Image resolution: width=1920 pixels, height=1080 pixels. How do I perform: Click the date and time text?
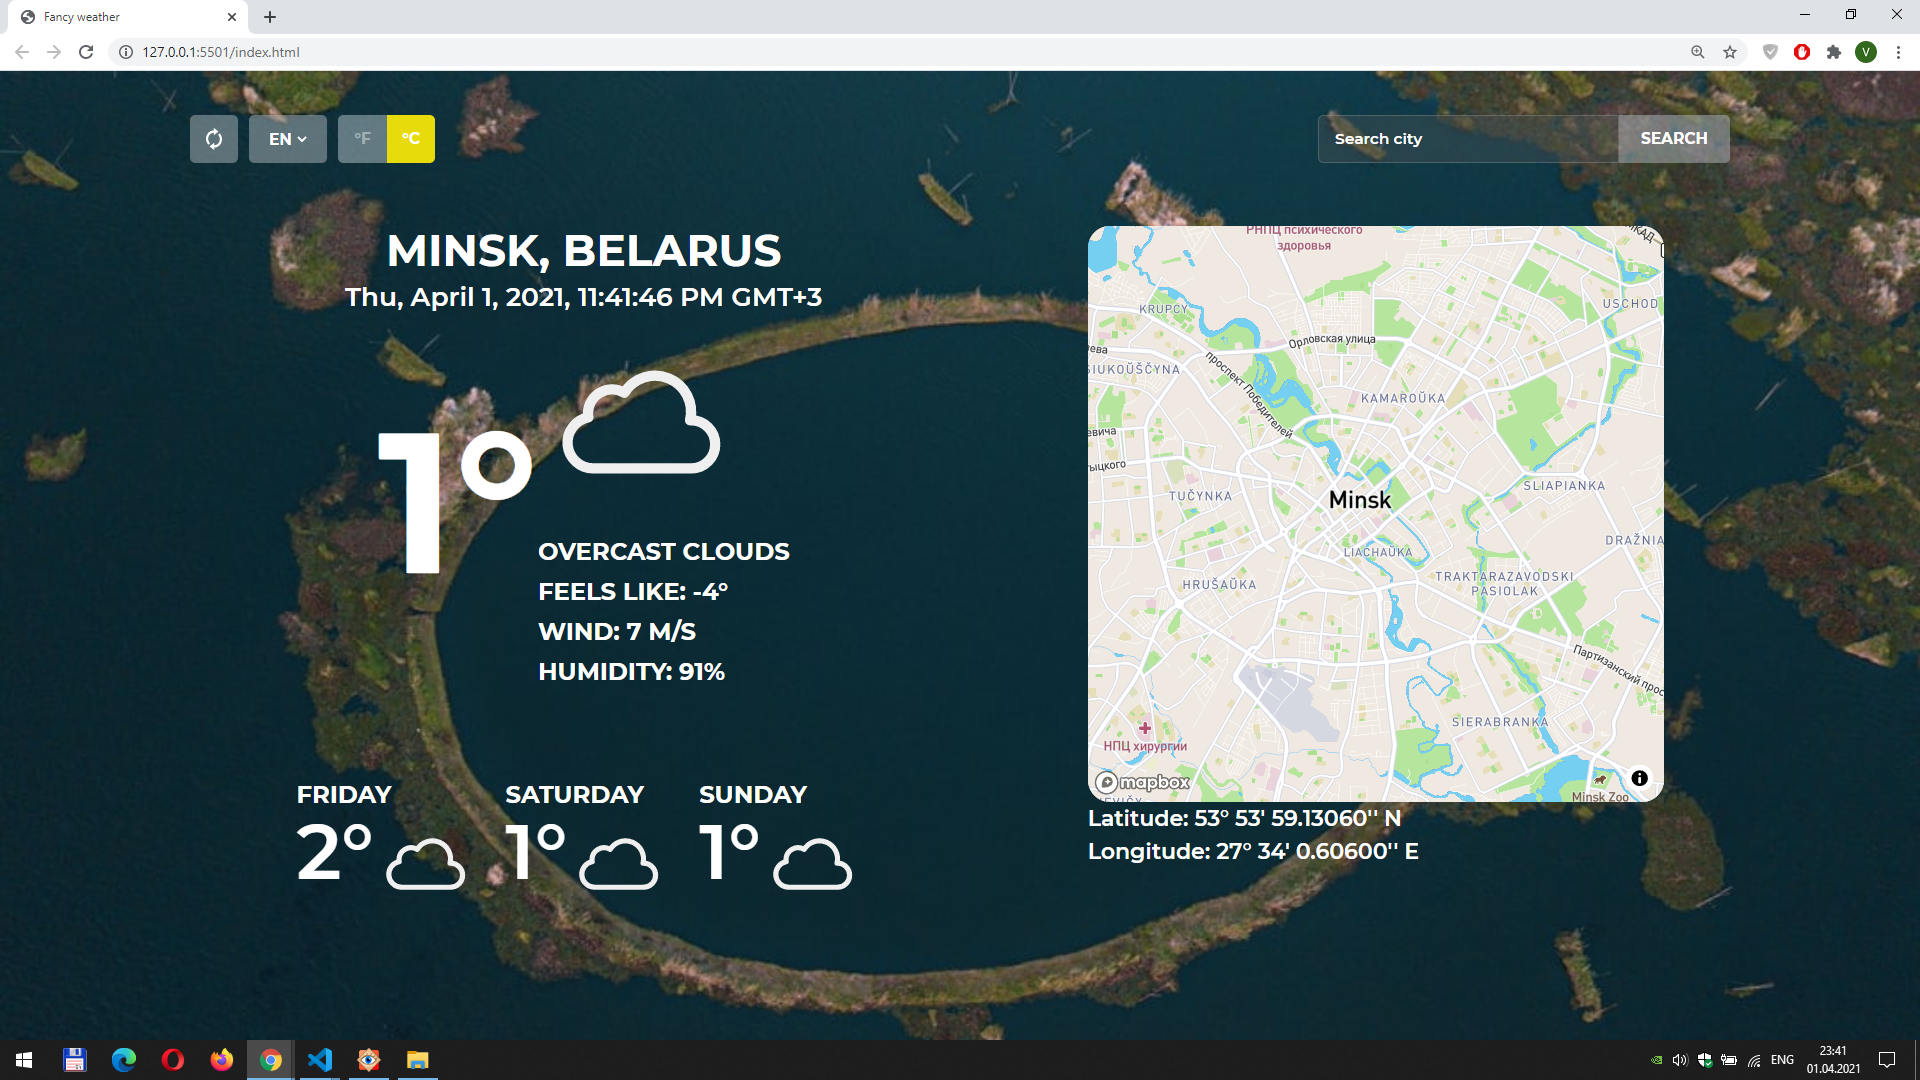pyautogui.click(x=584, y=297)
